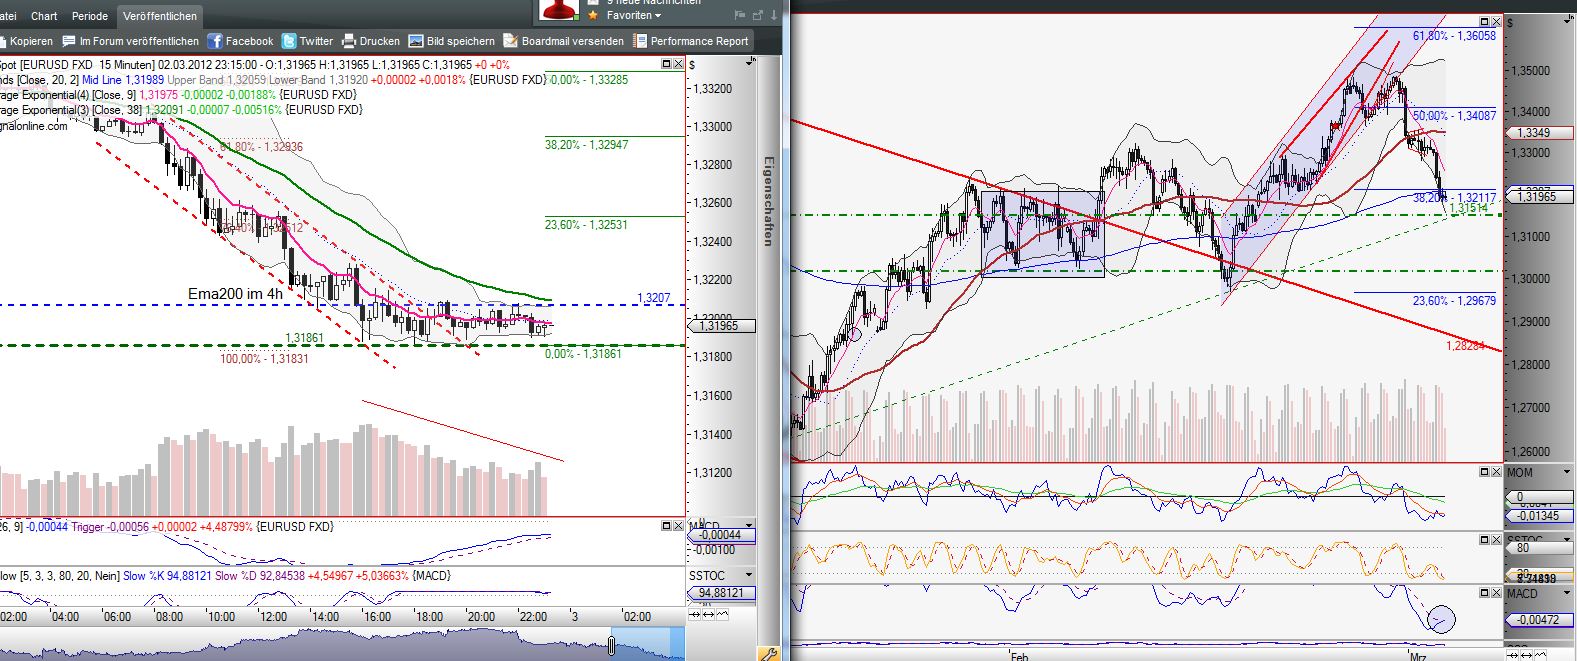Maximize the right chart SSTOC panel
This screenshot has height=661, width=1577.
coord(1485,540)
